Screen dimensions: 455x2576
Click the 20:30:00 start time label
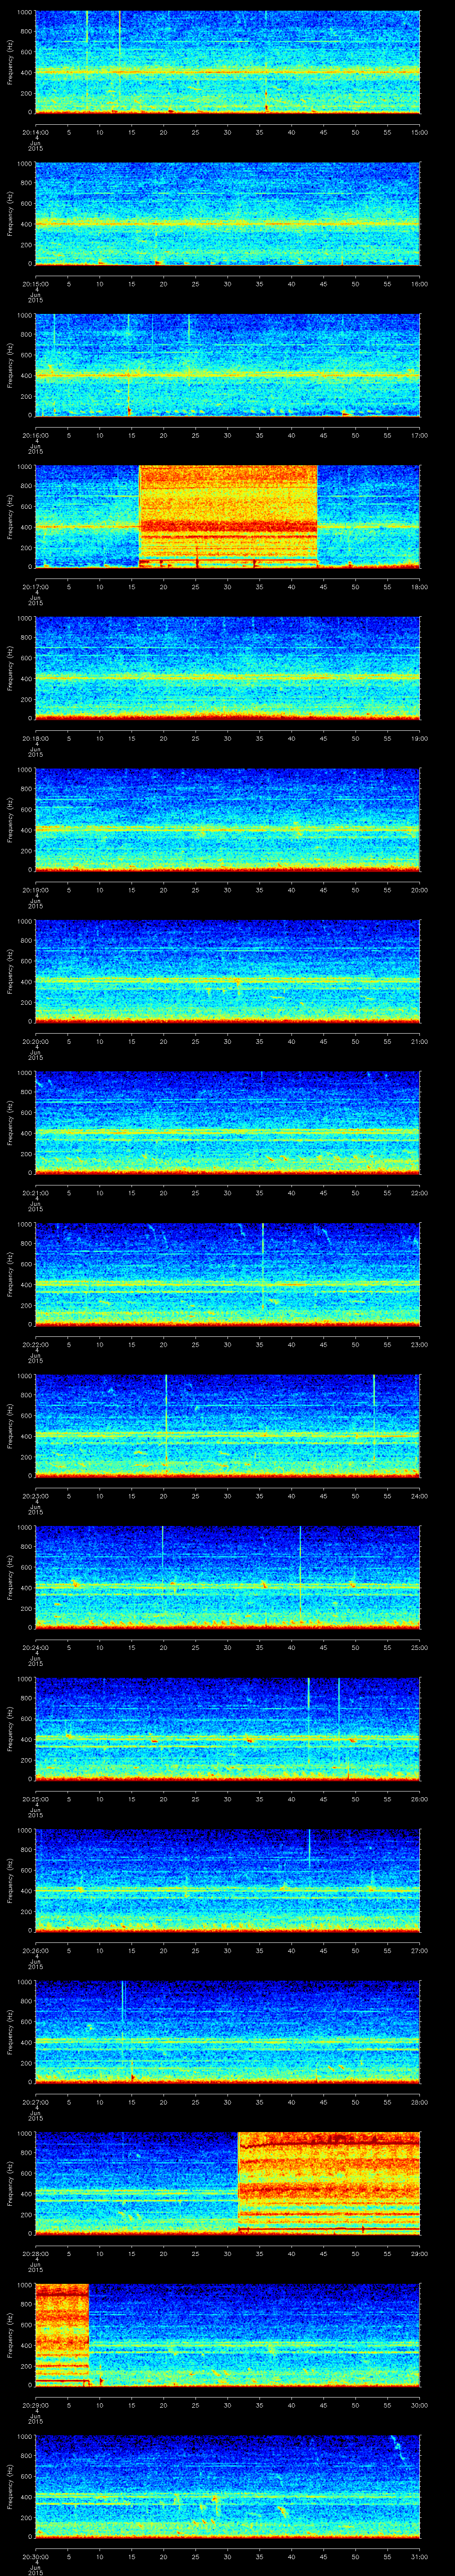pos(35,2556)
